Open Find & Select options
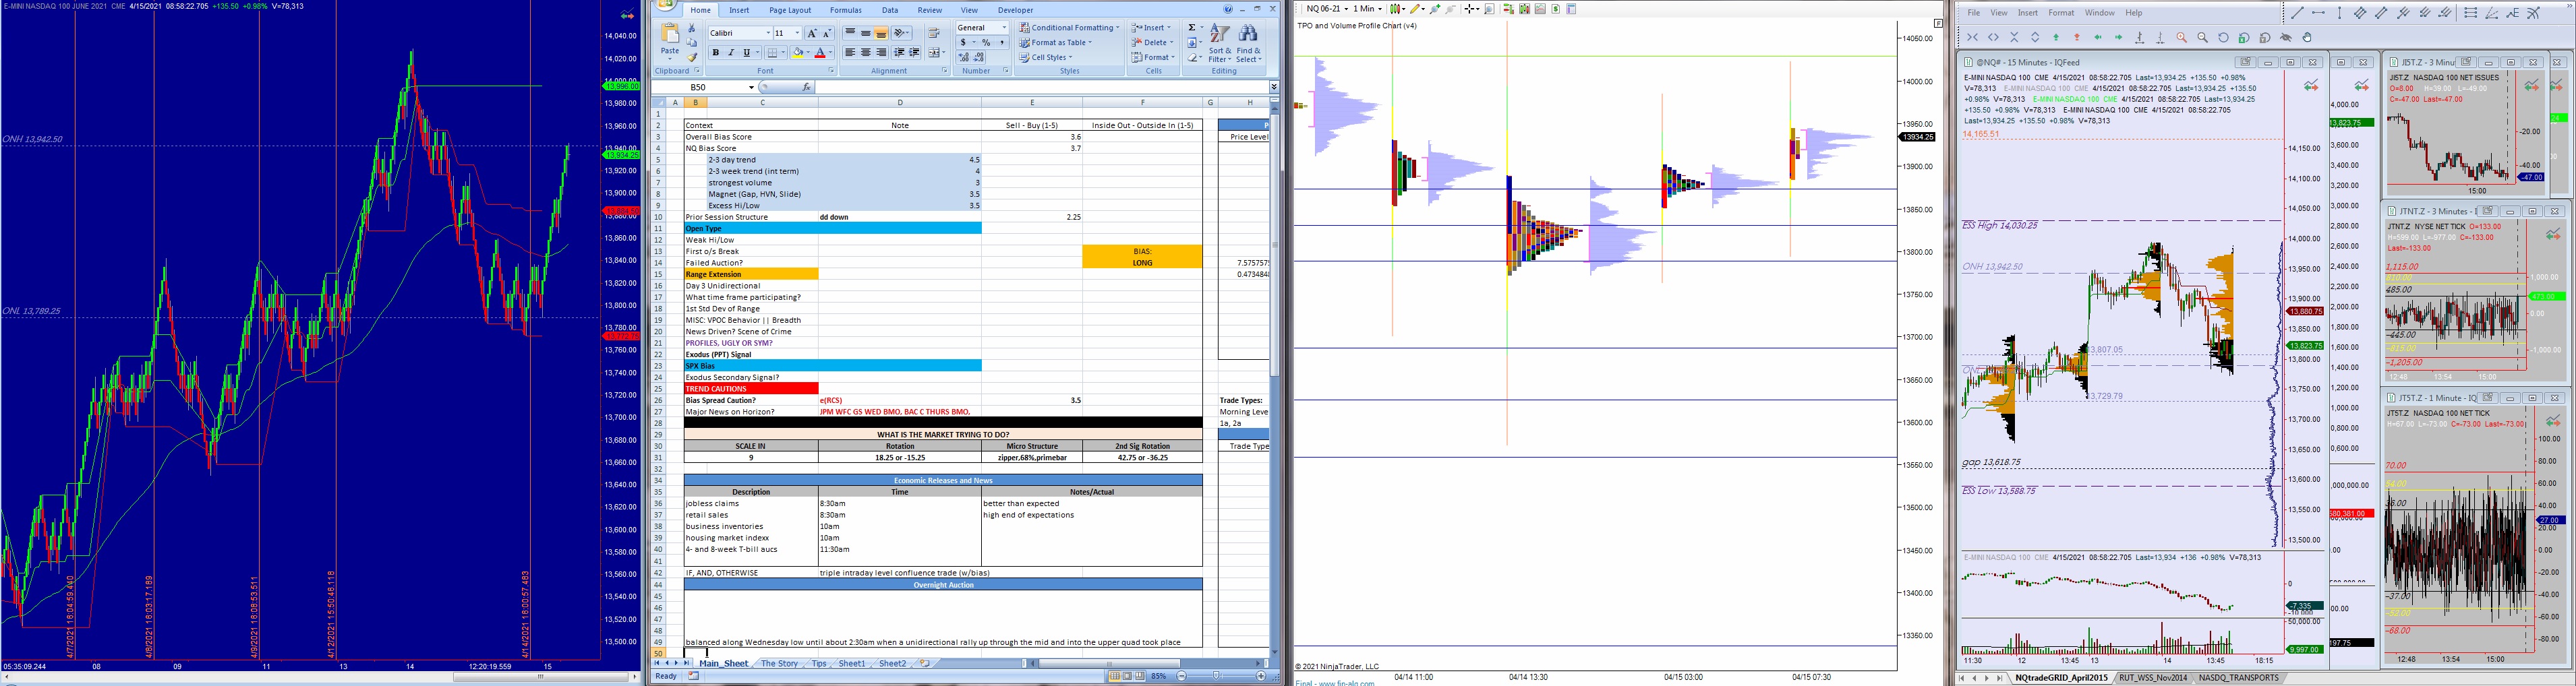Viewport: 2576px width, 686px height. click(1248, 43)
